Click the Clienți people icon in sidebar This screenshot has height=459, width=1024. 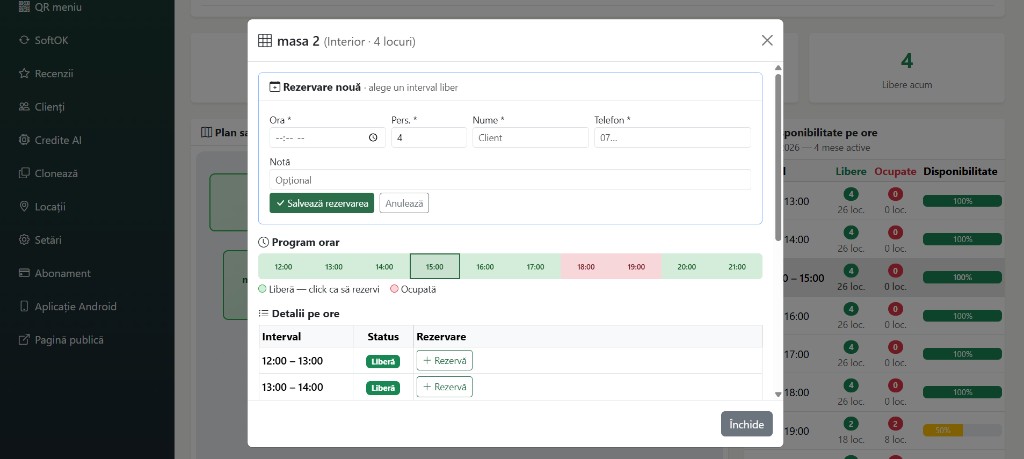click(x=24, y=106)
